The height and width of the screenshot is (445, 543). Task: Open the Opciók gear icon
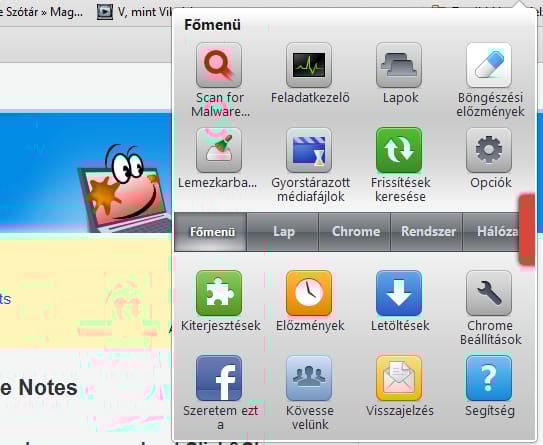pos(489,150)
